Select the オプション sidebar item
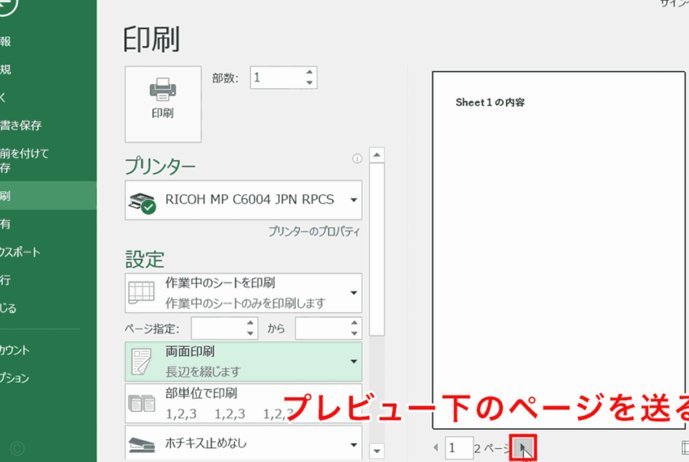 click(x=48, y=378)
